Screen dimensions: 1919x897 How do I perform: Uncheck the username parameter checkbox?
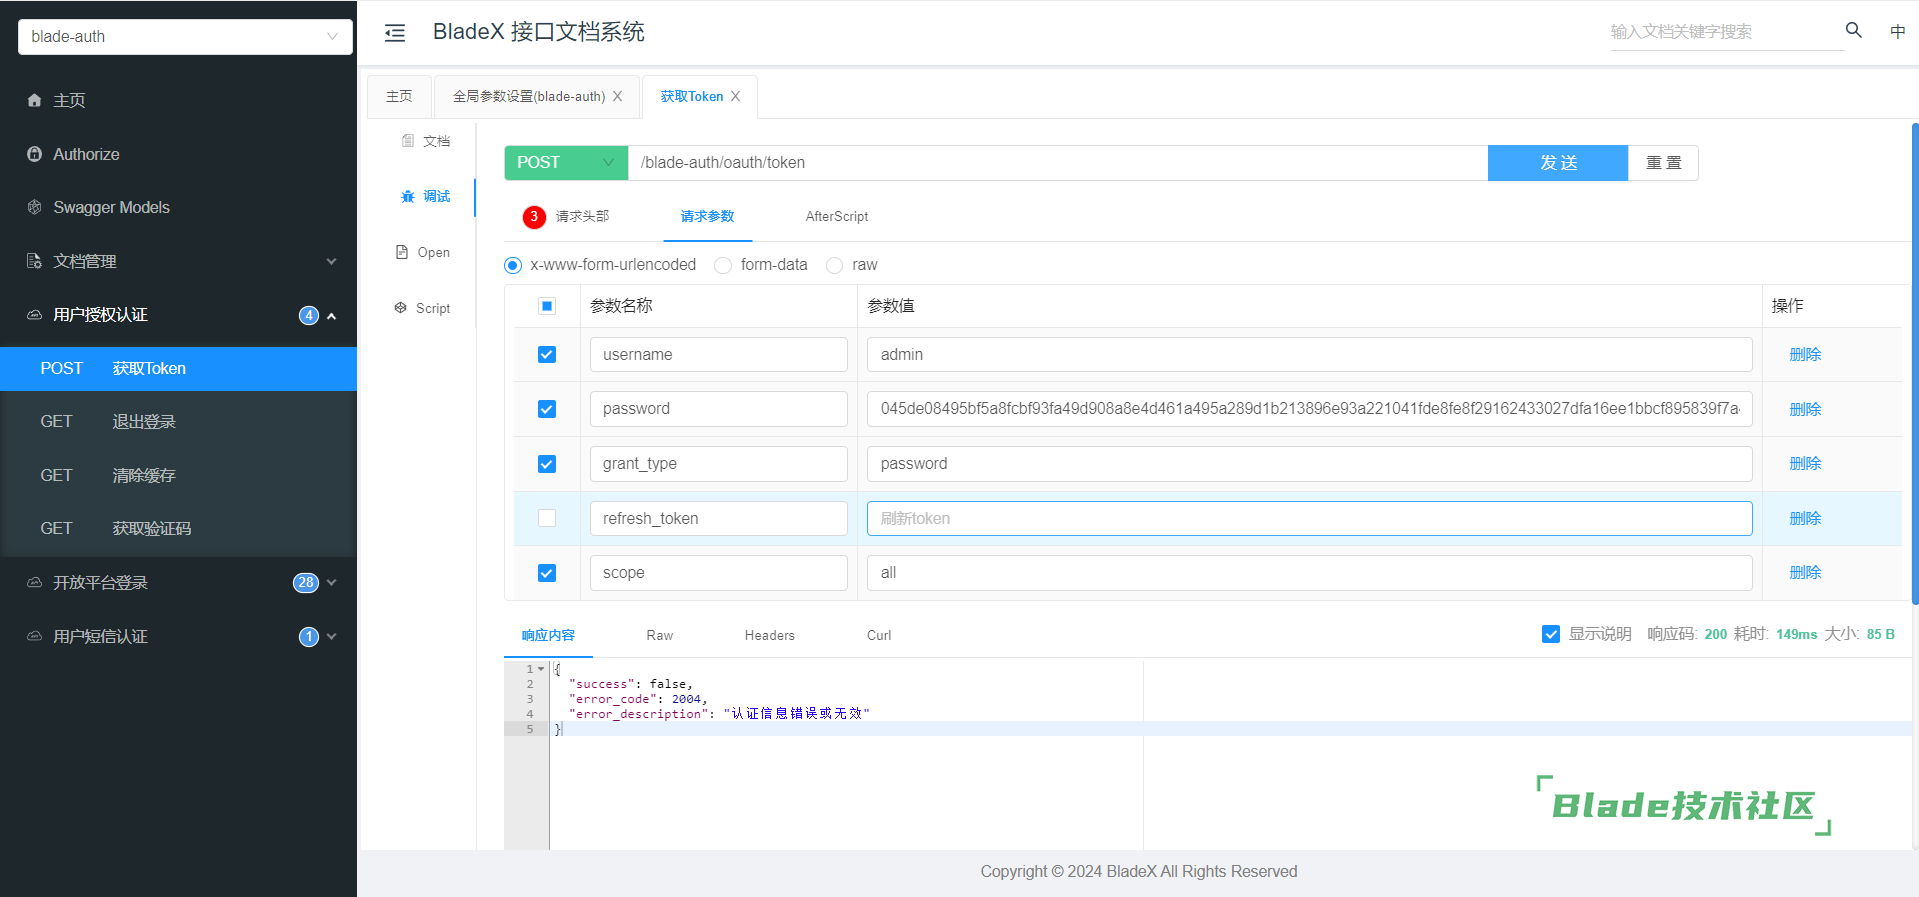click(547, 354)
